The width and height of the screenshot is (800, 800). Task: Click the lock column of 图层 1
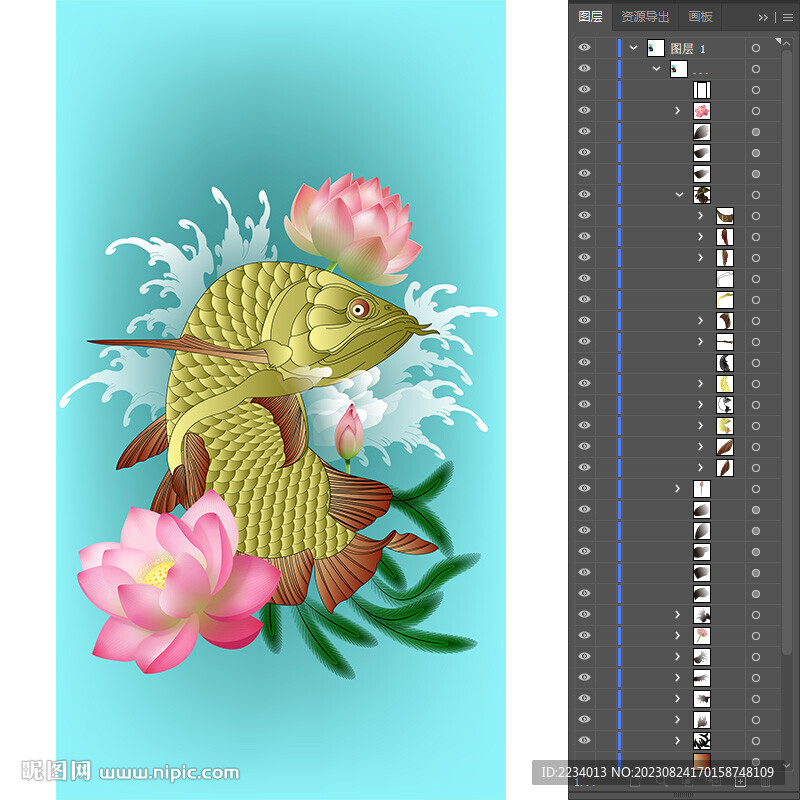[x=606, y=48]
